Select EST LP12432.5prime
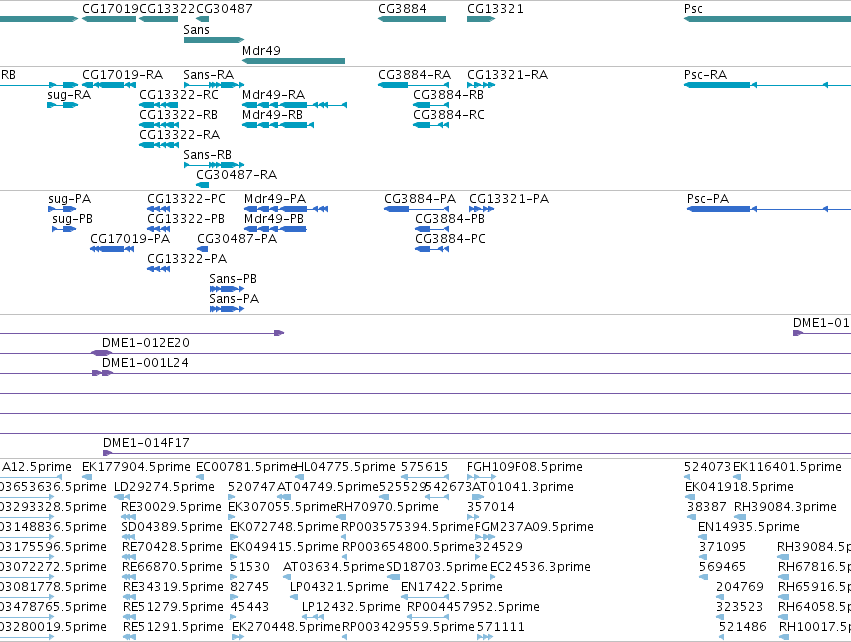The height and width of the screenshot is (642, 851). pyautogui.click(x=351, y=607)
